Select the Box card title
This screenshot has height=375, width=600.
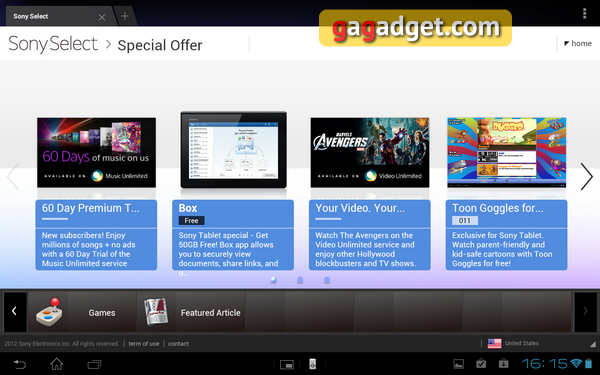[x=188, y=208]
